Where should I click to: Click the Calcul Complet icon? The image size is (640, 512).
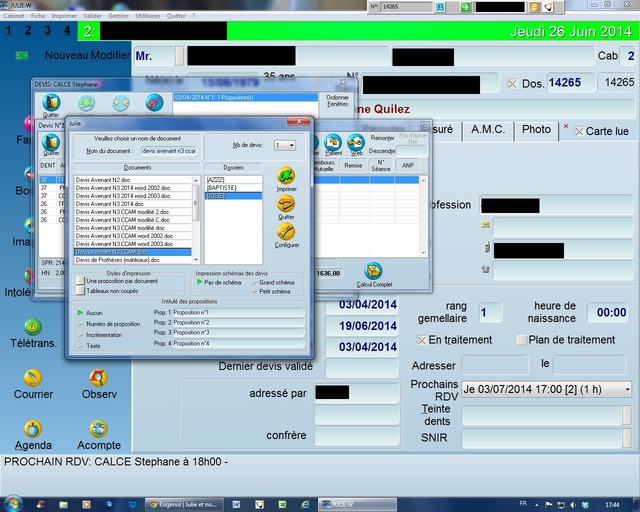pos(372,270)
